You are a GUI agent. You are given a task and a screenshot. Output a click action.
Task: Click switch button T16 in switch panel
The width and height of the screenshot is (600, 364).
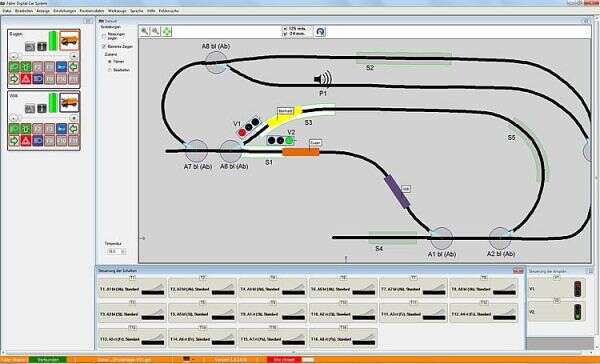click(x=343, y=339)
